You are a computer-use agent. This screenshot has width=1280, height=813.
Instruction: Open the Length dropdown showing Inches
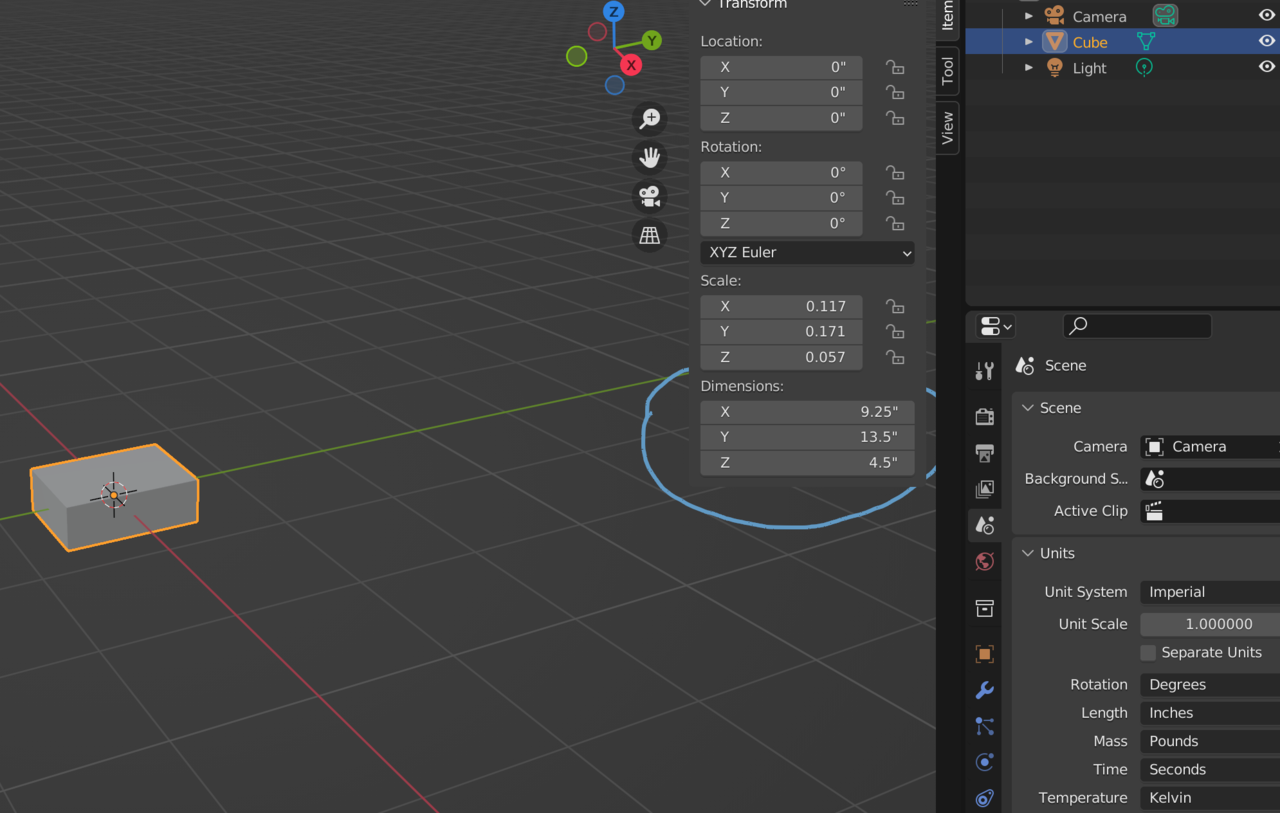click(1210, 713)
